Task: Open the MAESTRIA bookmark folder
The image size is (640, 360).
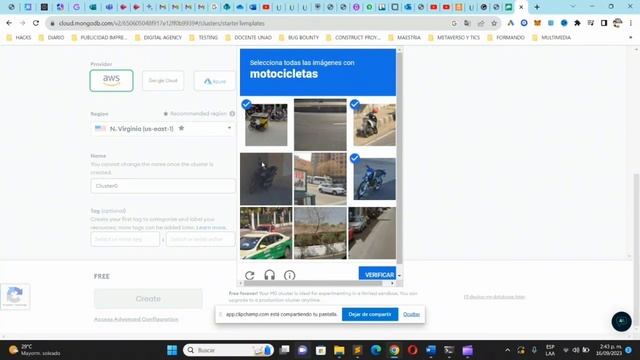Action: point(404,38)
